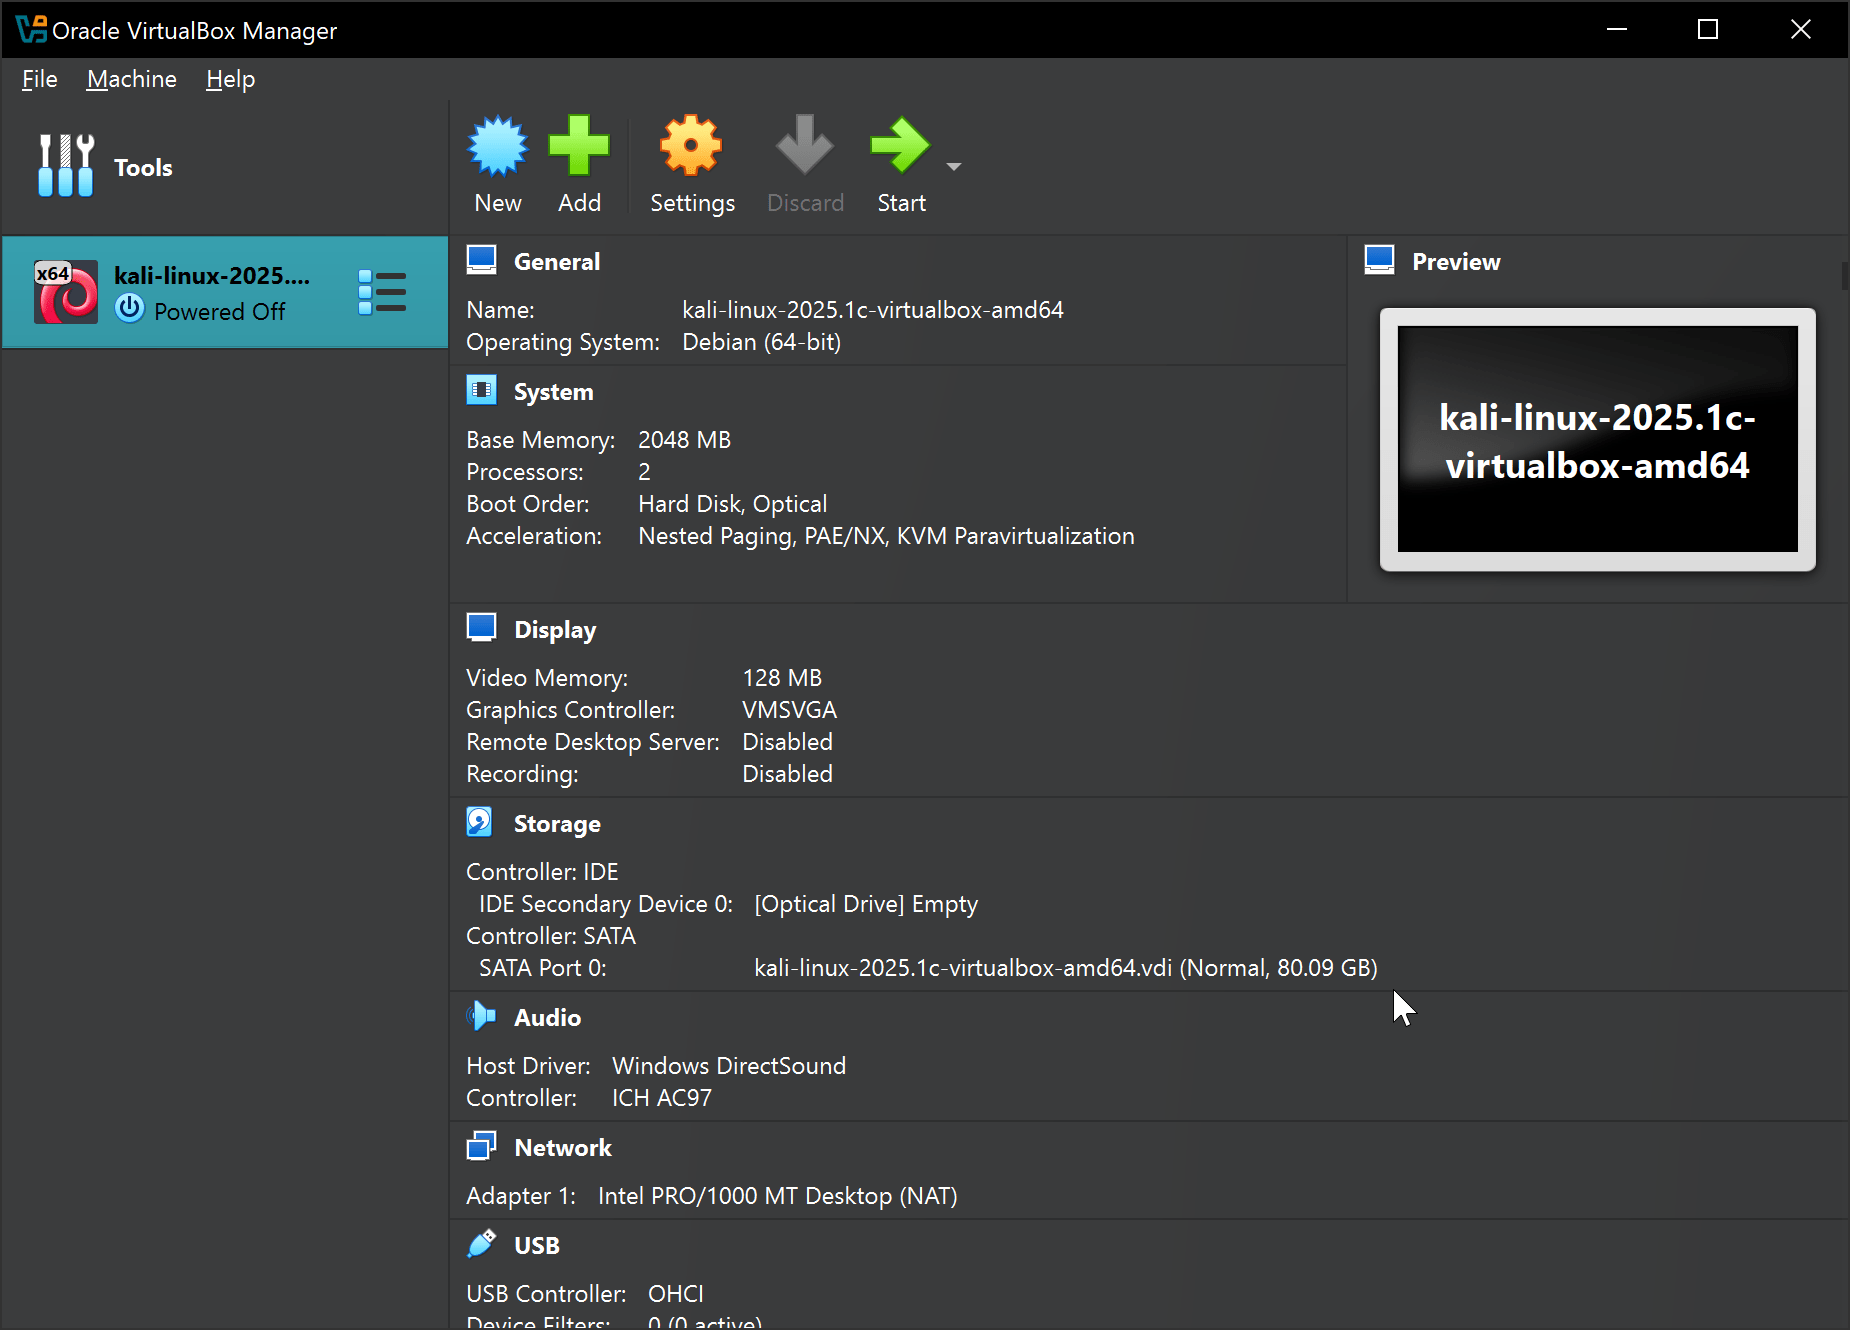Click the USB section plug icon

click(x=481, y=1244)
